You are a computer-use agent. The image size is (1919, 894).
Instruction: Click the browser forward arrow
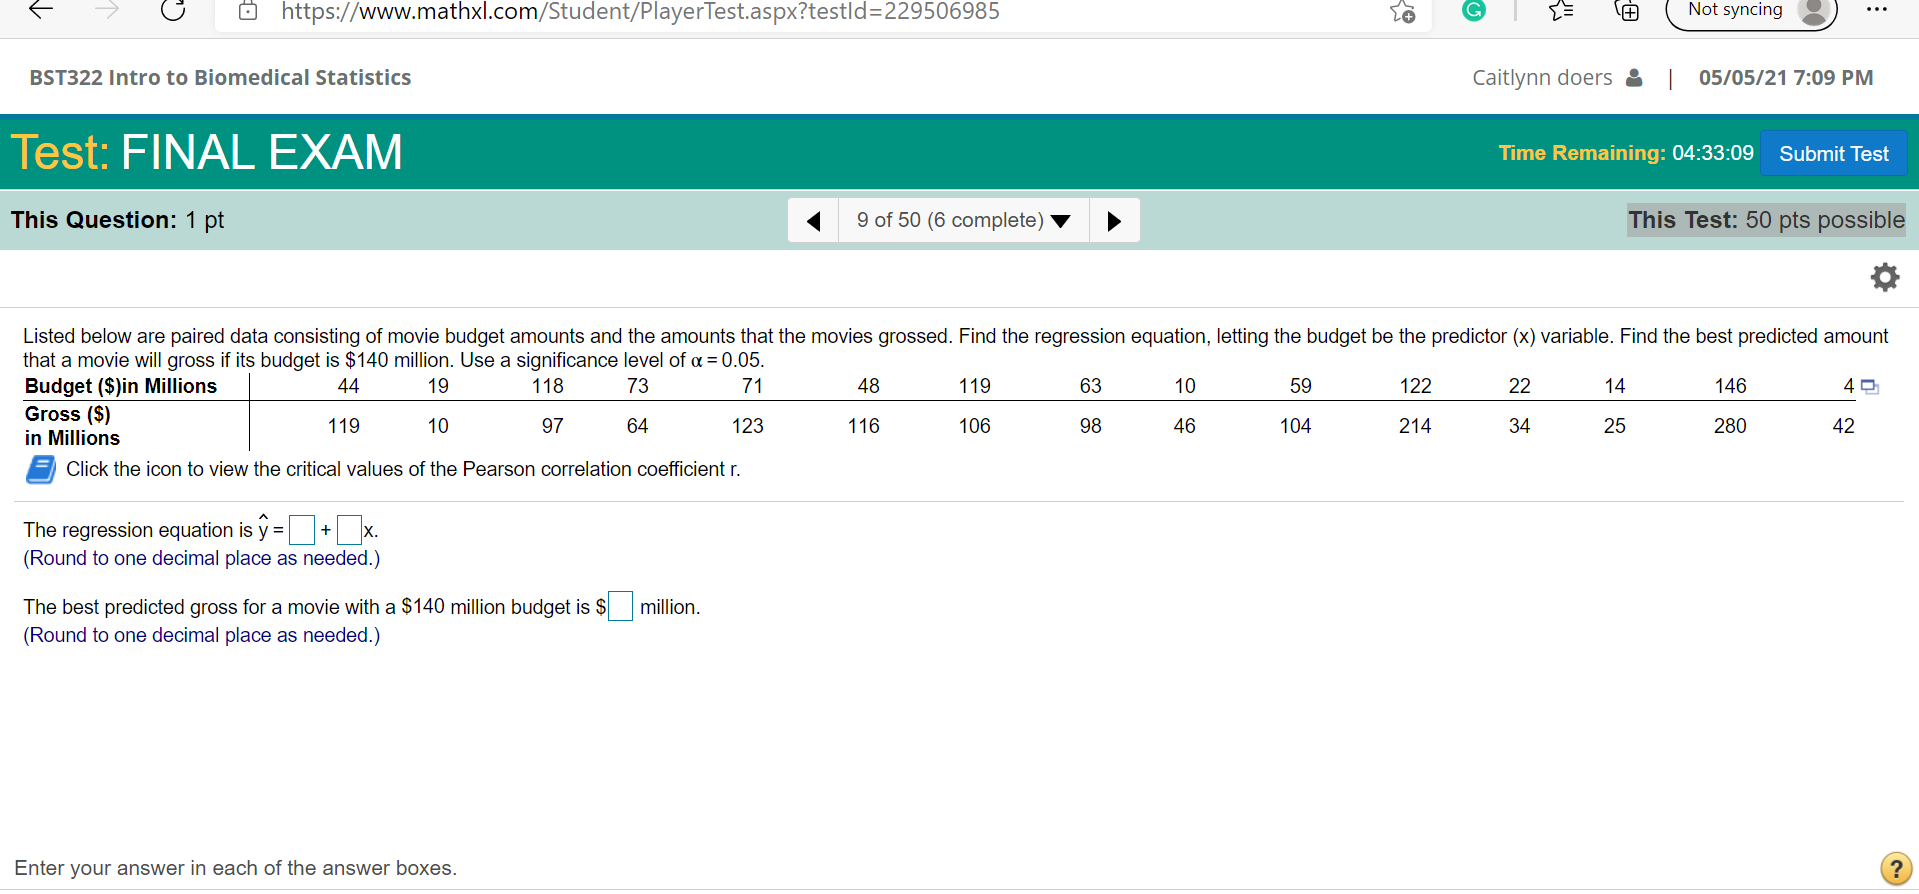tap(107, 10)
